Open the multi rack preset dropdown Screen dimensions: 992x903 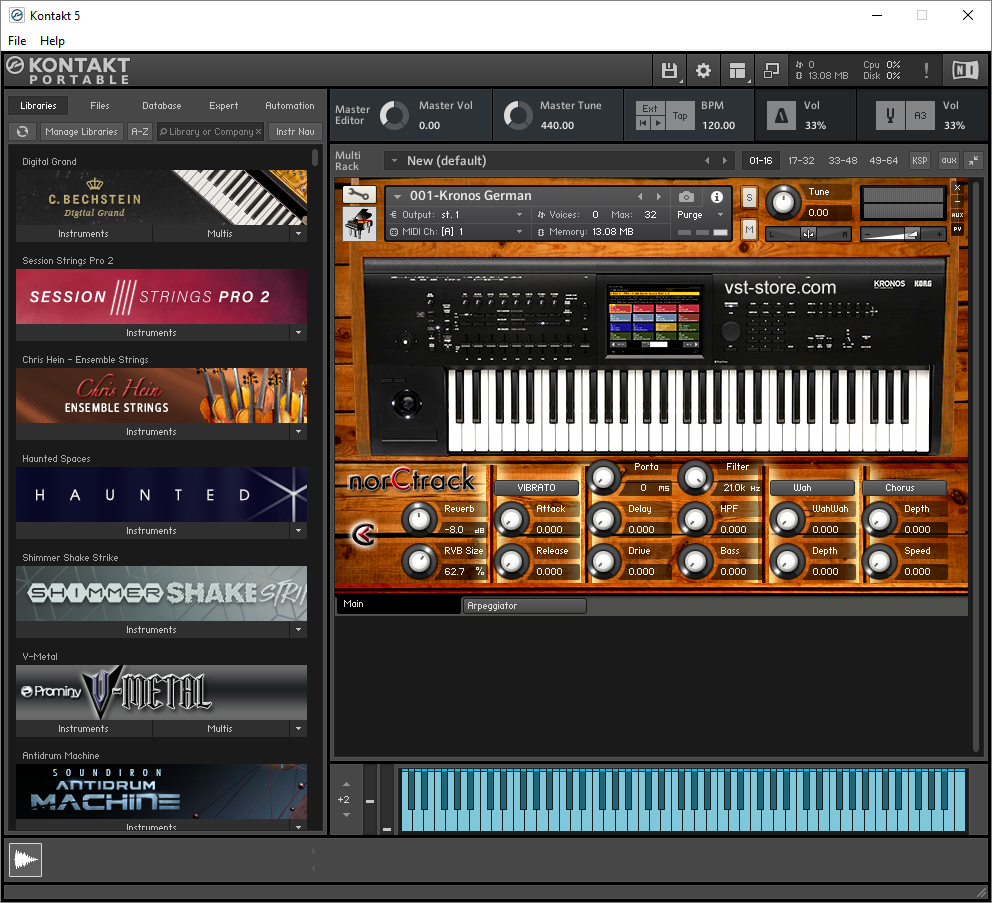(x=394, y=161)
